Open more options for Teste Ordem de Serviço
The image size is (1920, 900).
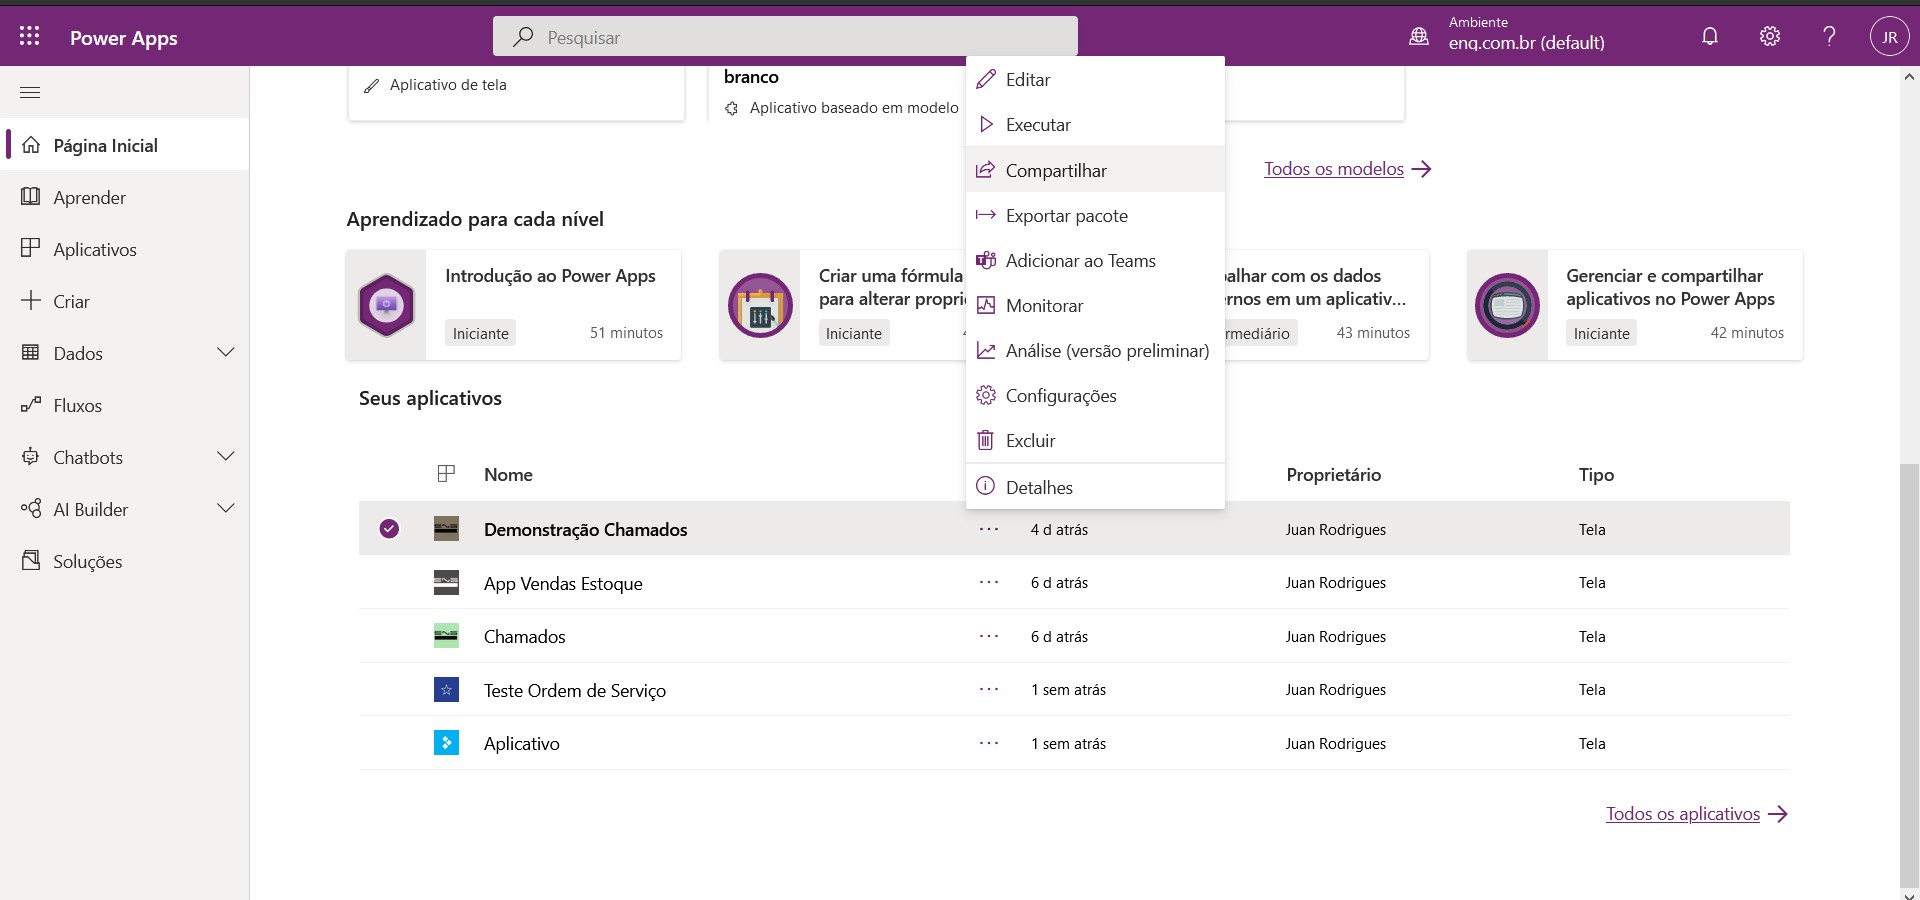coord(989,689)
